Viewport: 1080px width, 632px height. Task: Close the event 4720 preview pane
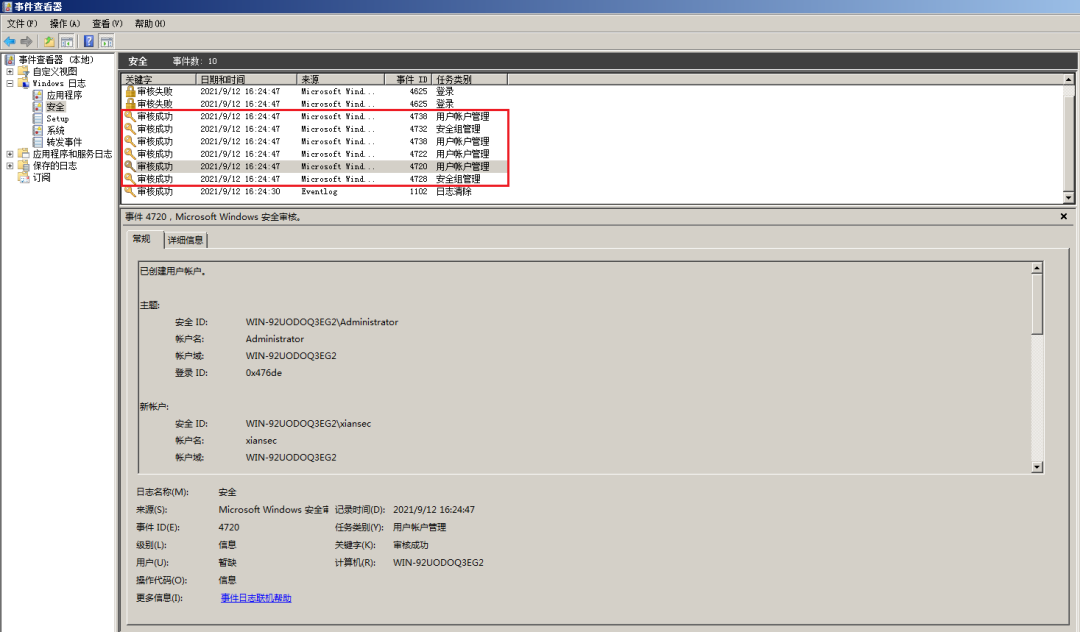(1063, 216)
